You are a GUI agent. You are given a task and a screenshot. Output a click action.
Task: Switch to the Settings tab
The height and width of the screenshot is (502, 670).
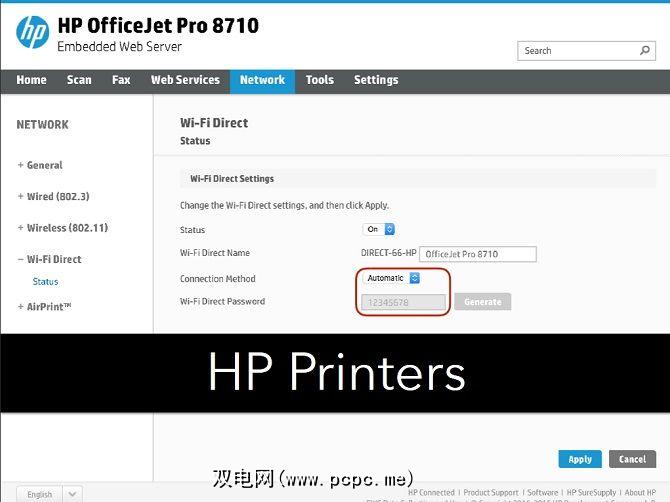click(x=376, y=80)
